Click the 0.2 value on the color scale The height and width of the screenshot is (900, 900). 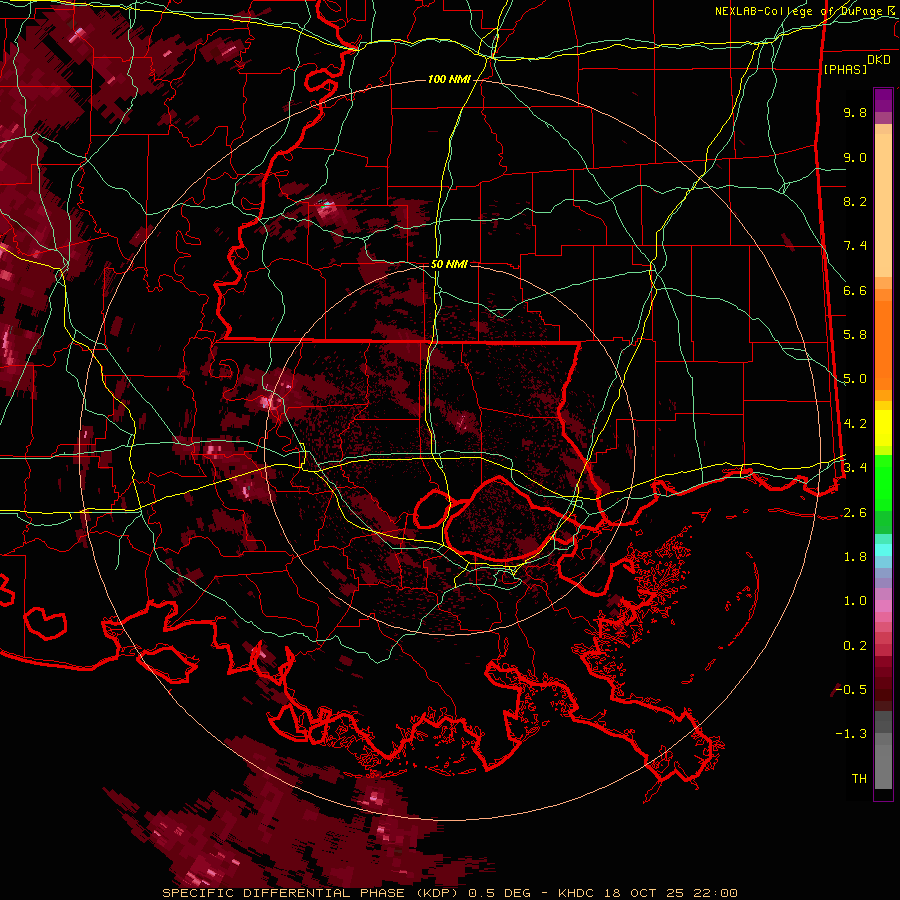[x=855, y=646]
